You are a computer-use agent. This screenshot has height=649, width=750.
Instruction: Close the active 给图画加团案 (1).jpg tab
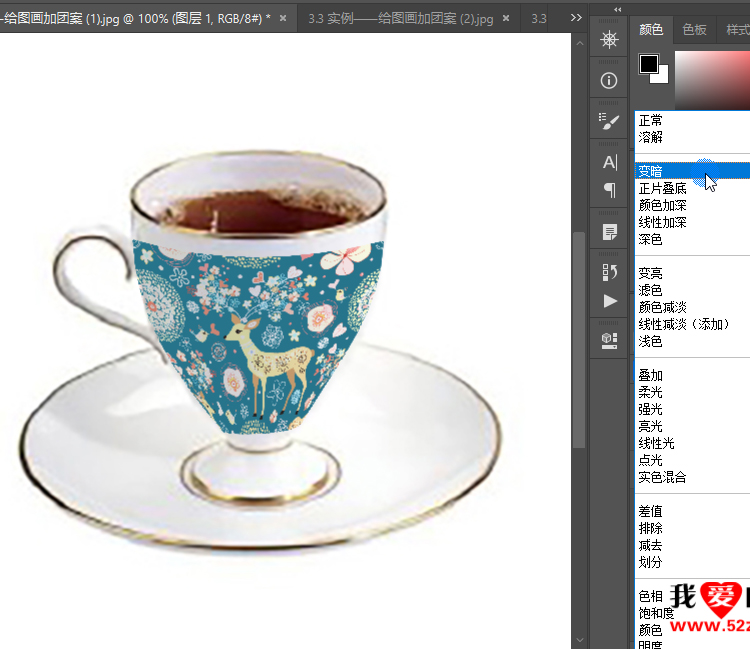click(x=283, y=18)
